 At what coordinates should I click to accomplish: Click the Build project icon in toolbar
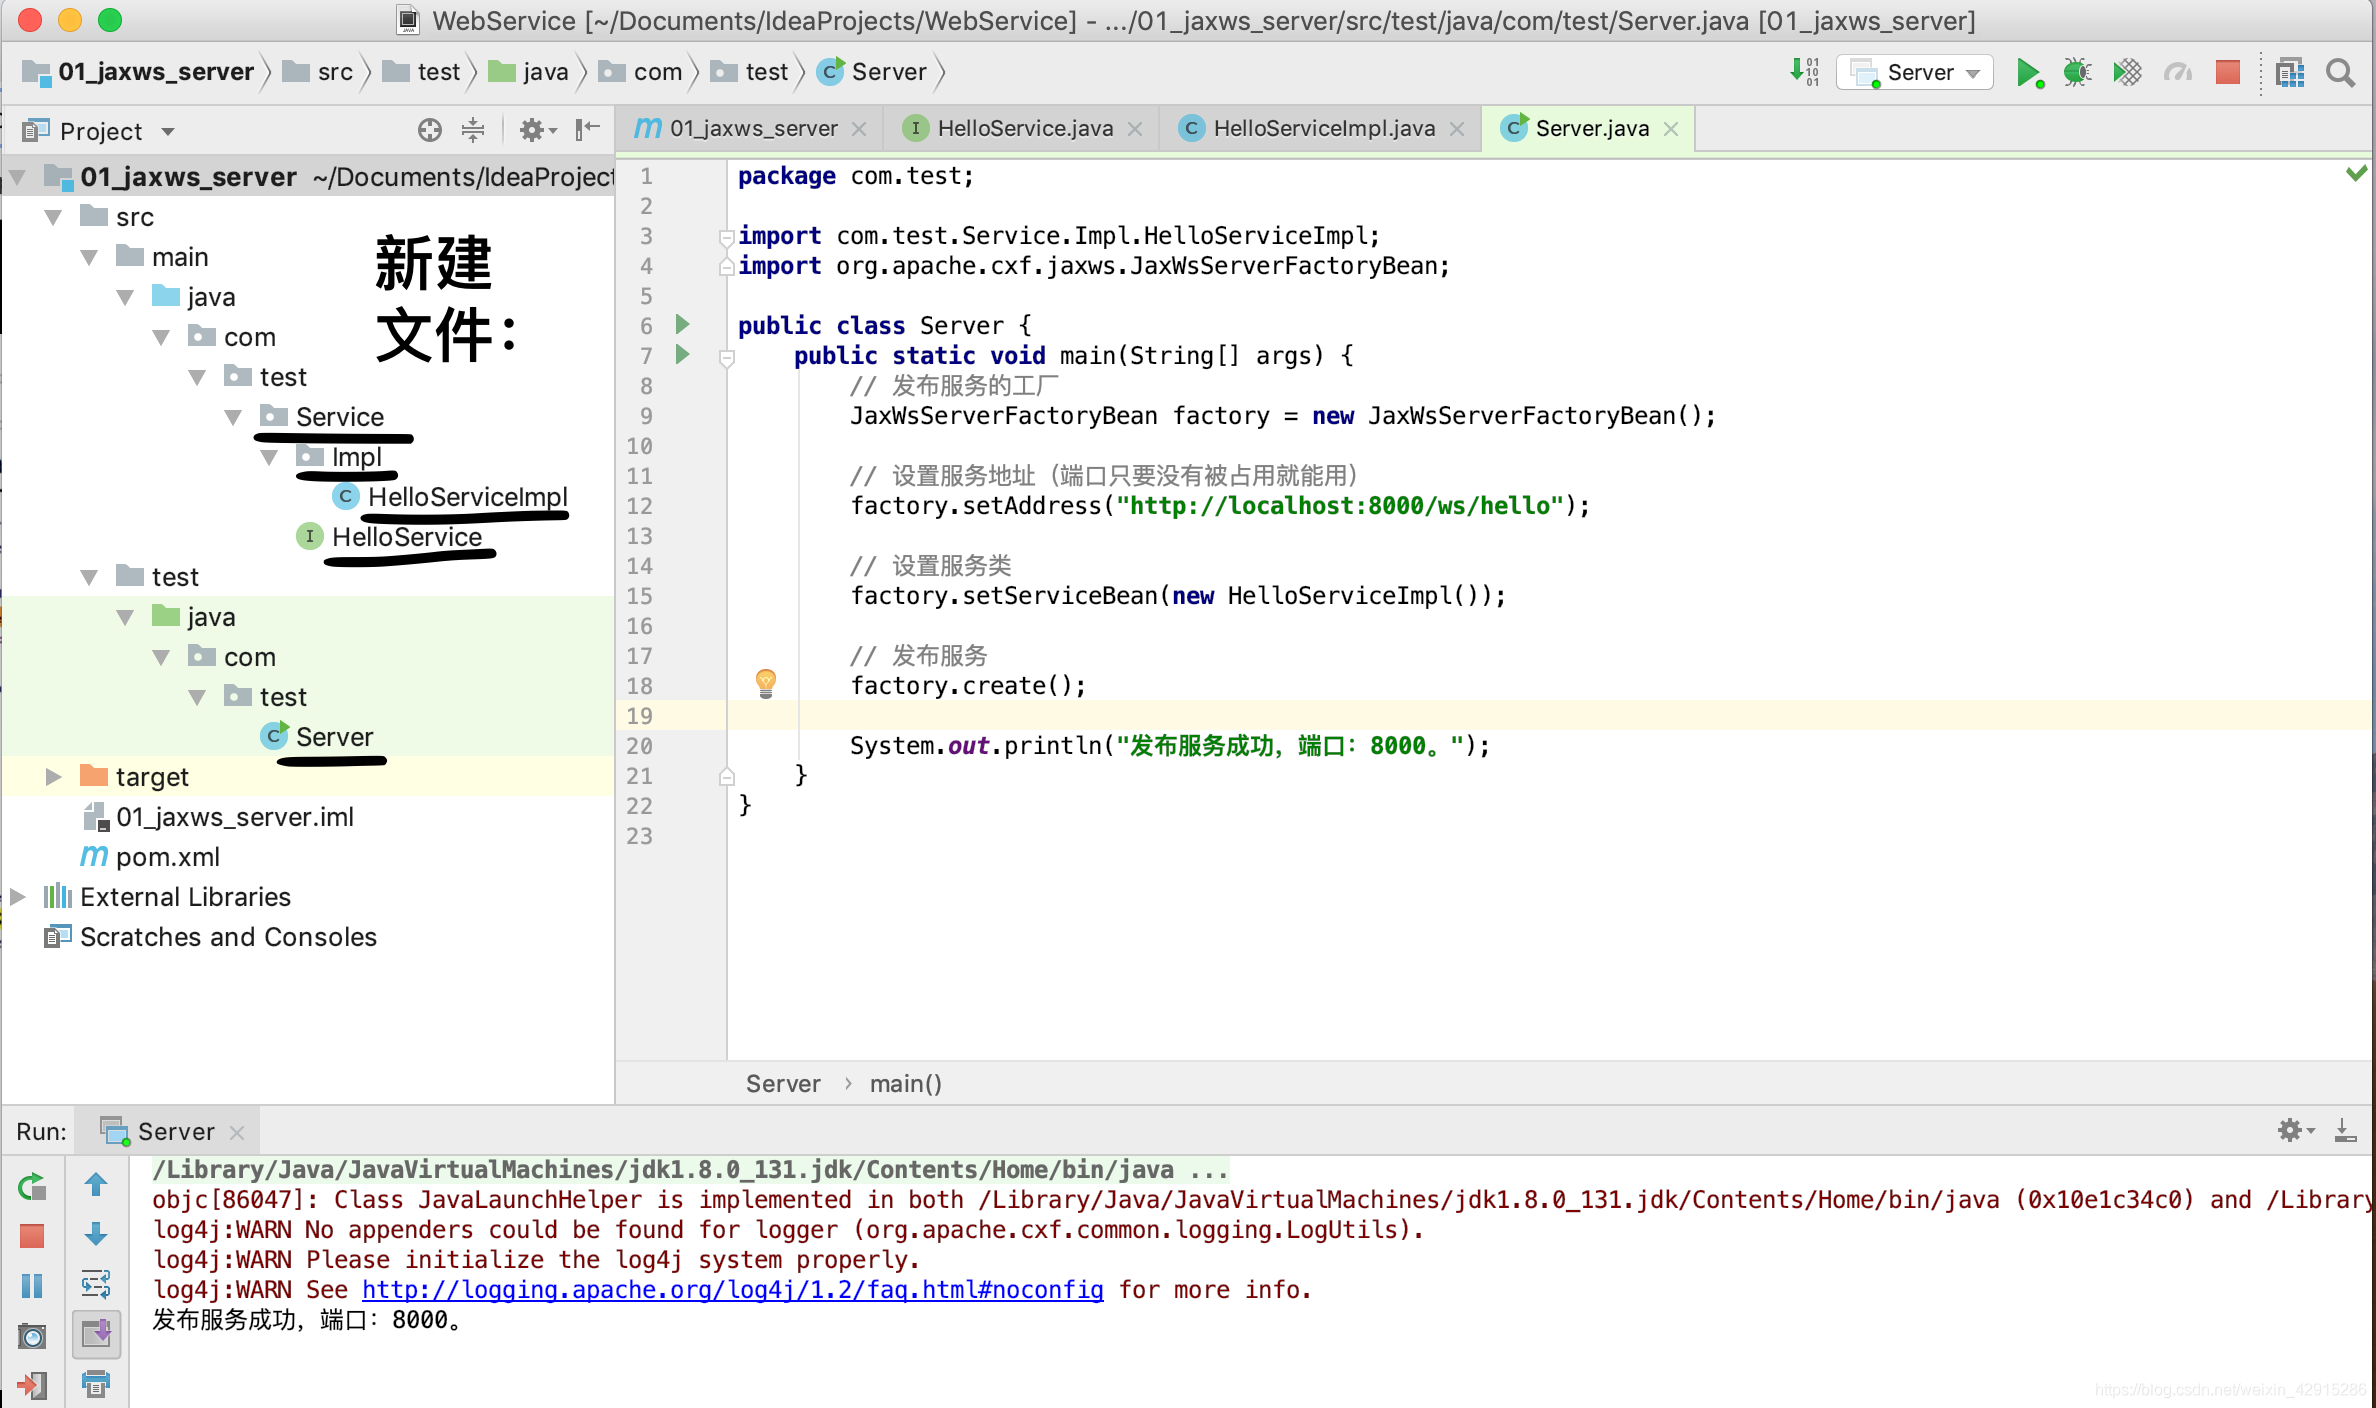tap(1804, 72)
